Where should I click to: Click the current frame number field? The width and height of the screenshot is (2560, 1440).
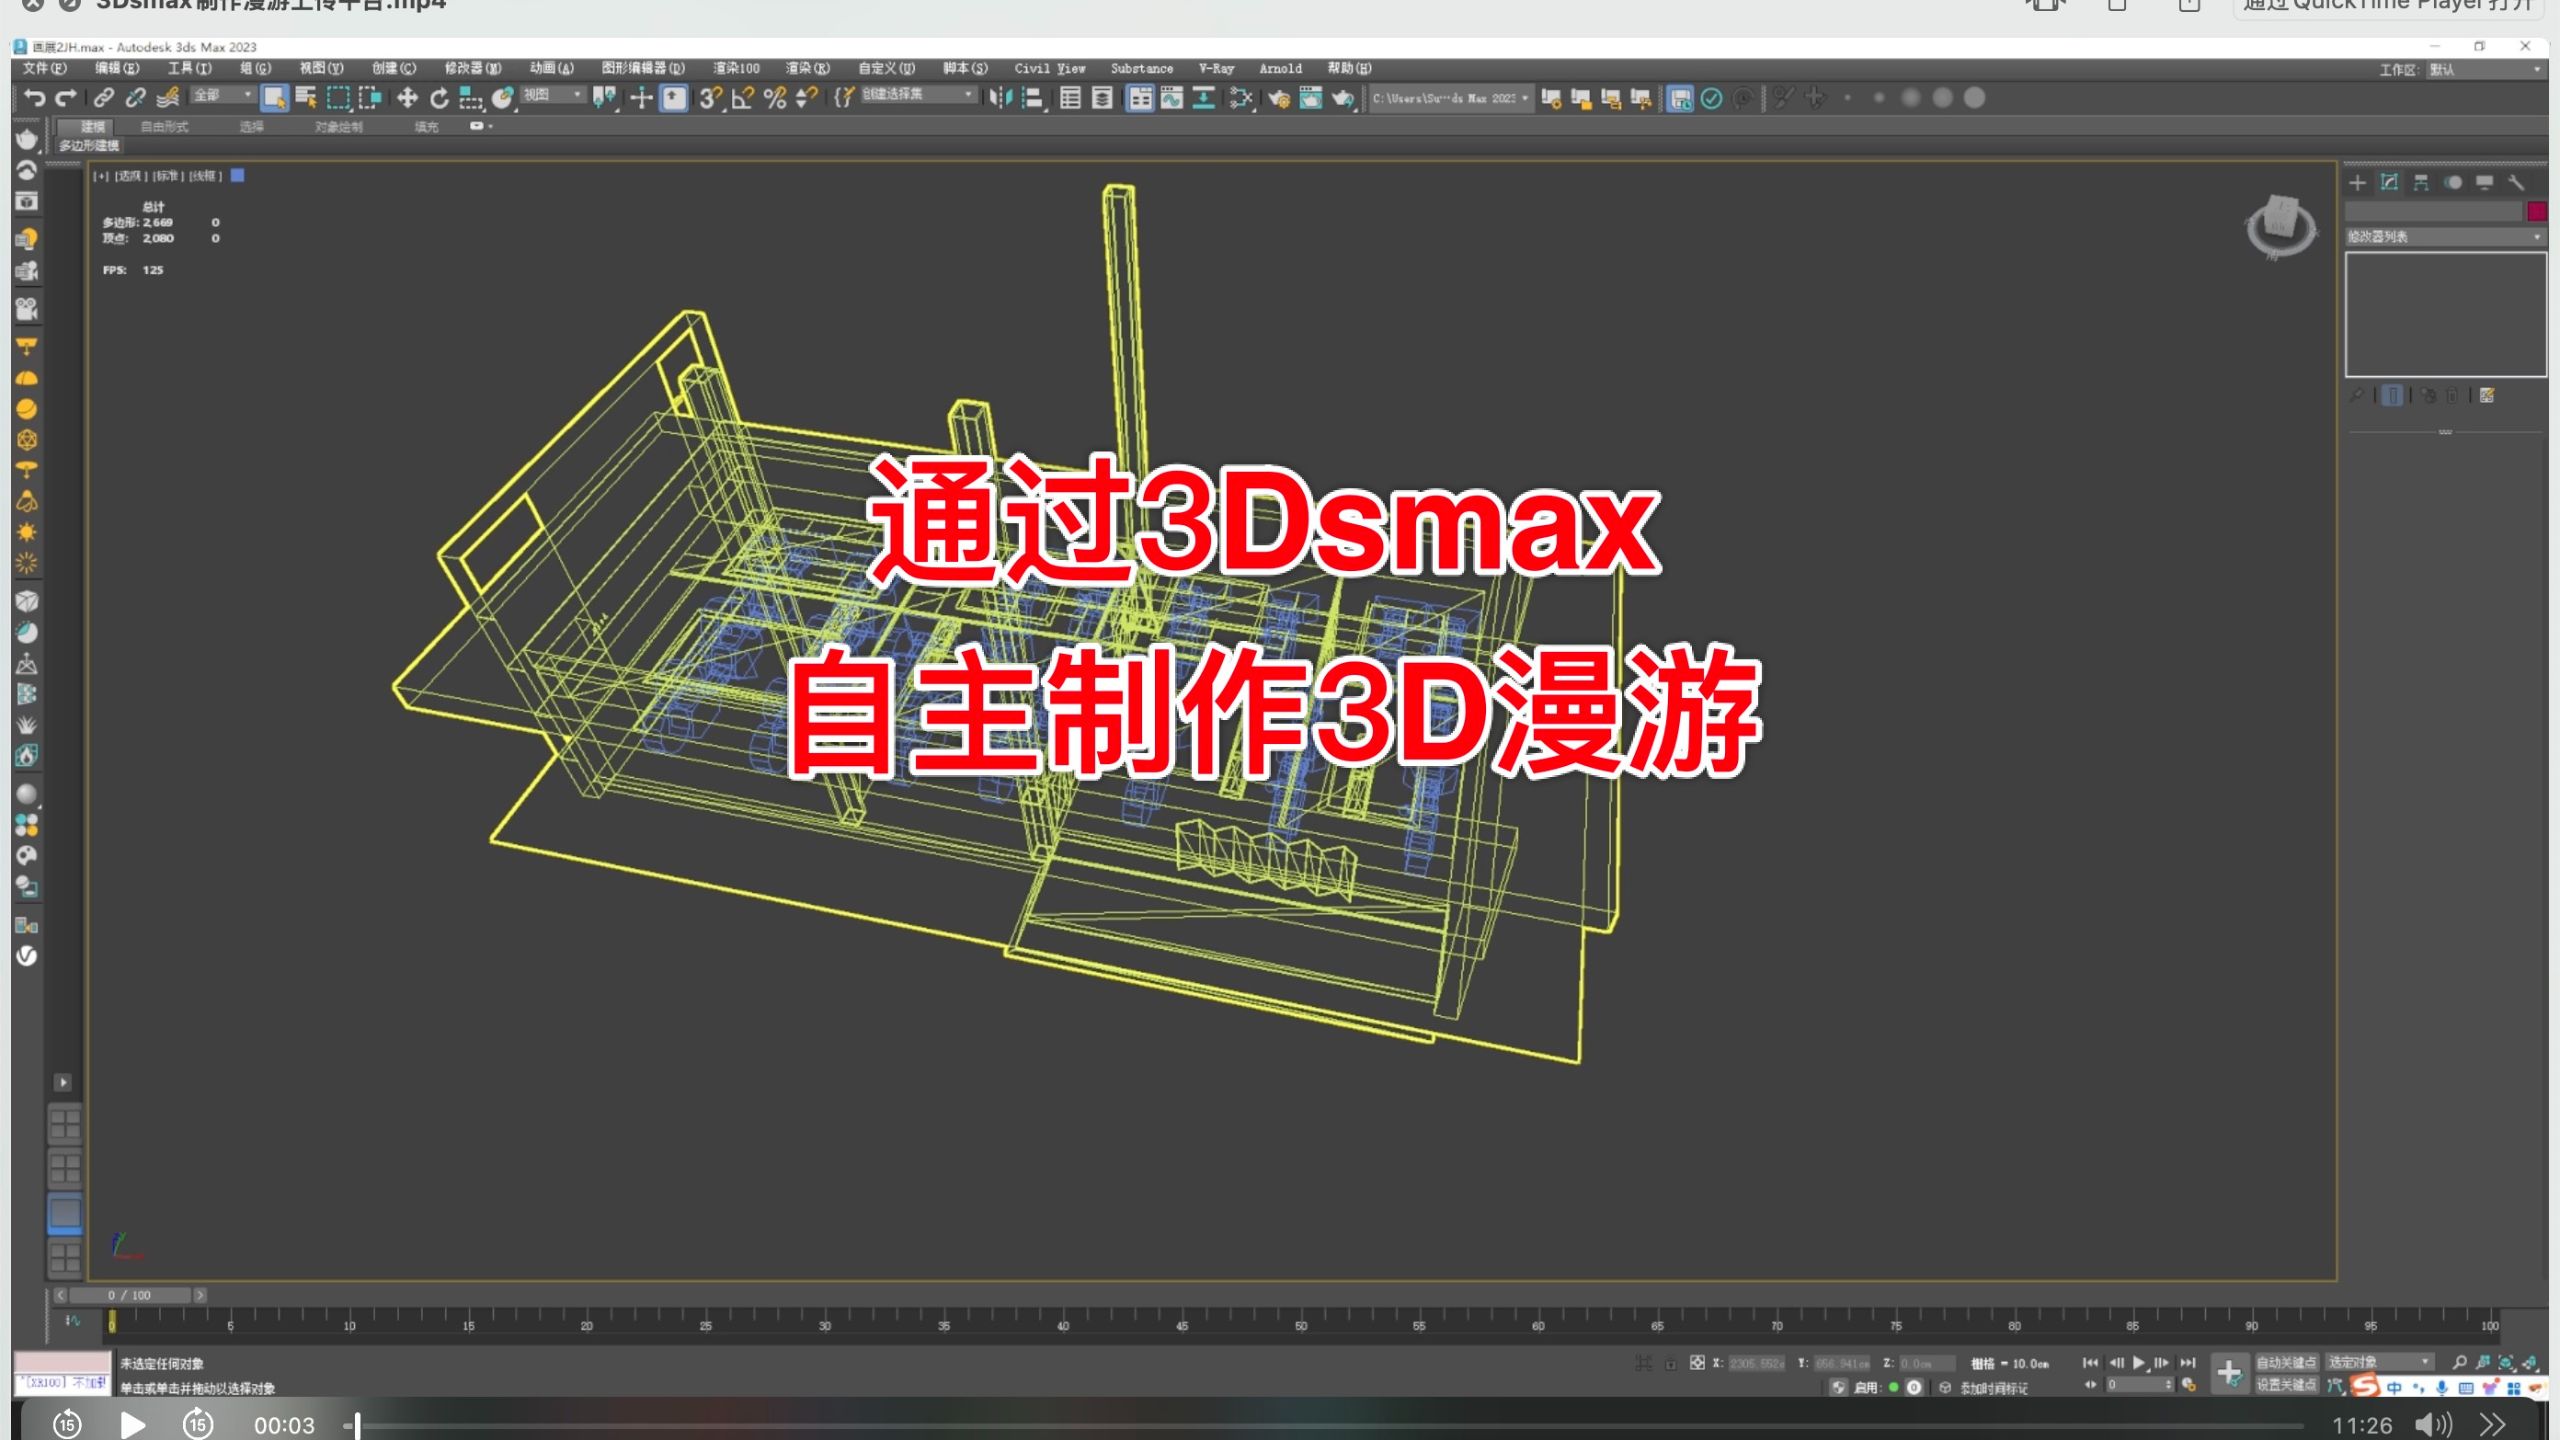2138,1385
